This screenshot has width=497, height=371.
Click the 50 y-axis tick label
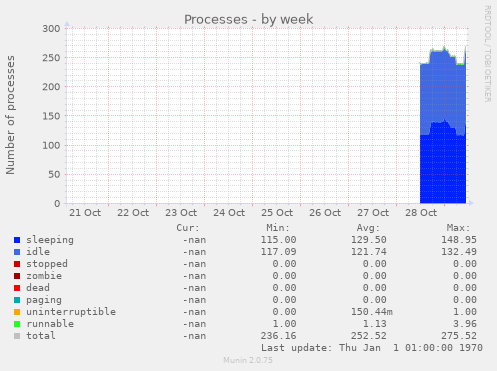tap(54, 174)
